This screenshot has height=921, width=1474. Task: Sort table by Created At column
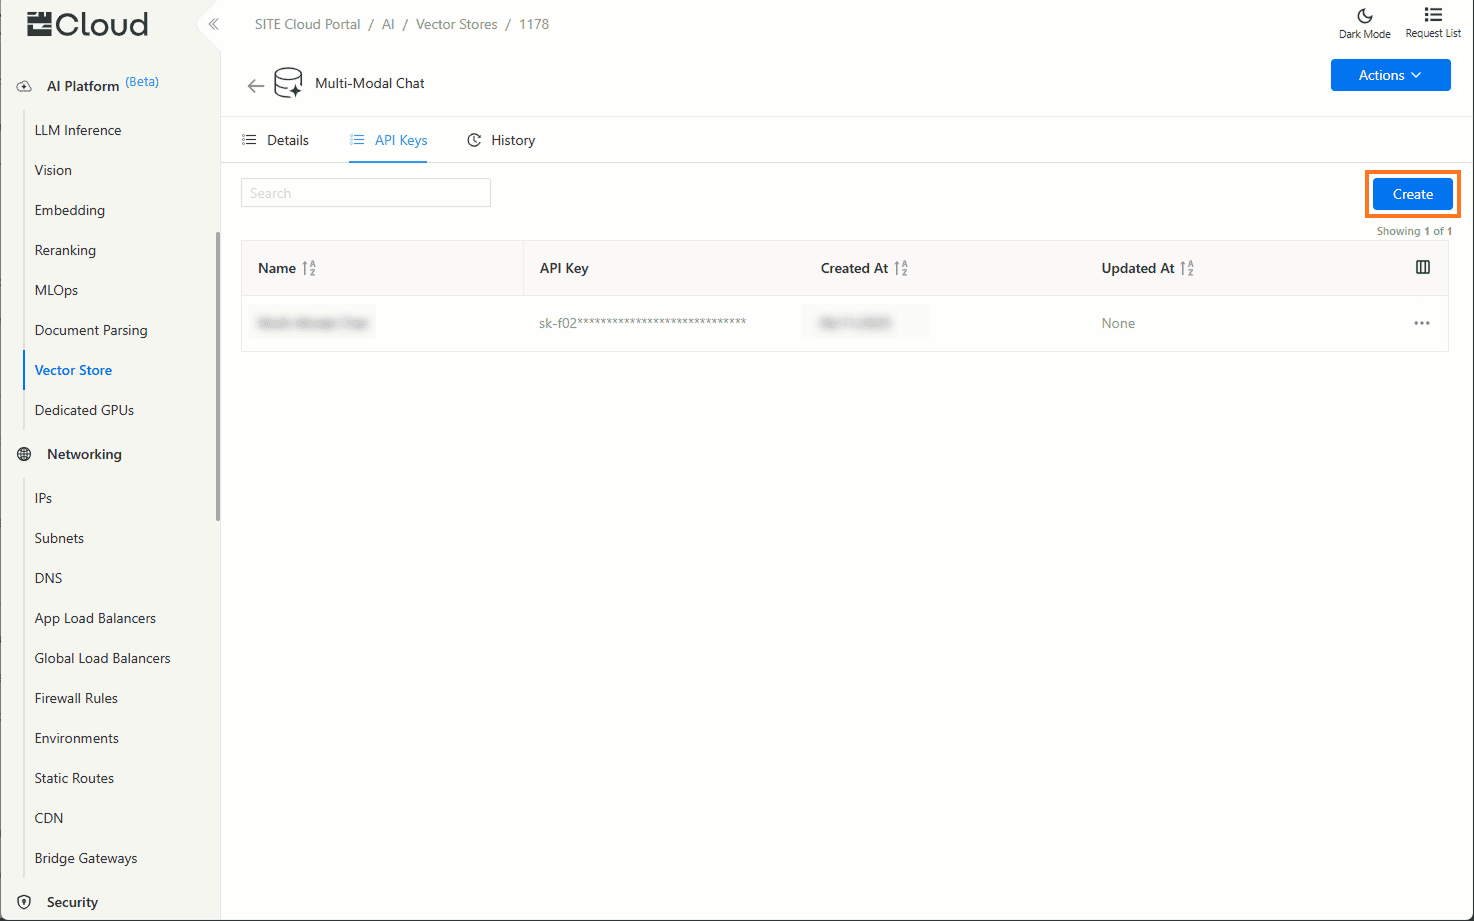click(901, 268)
